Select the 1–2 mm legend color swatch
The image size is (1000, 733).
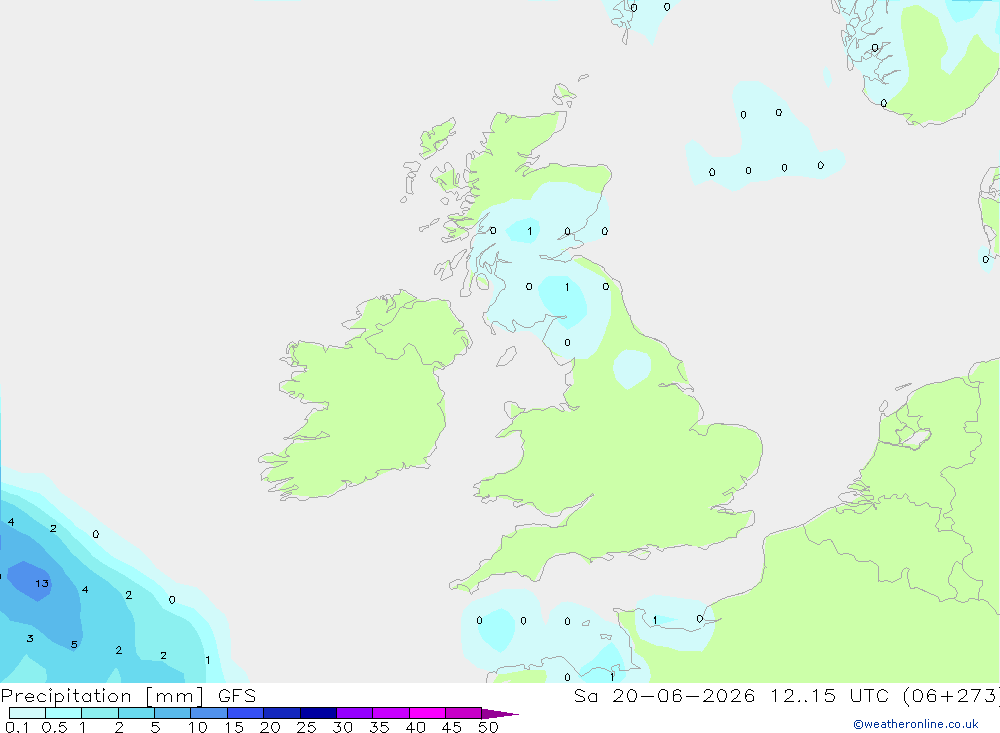click(x=100, y=713)
